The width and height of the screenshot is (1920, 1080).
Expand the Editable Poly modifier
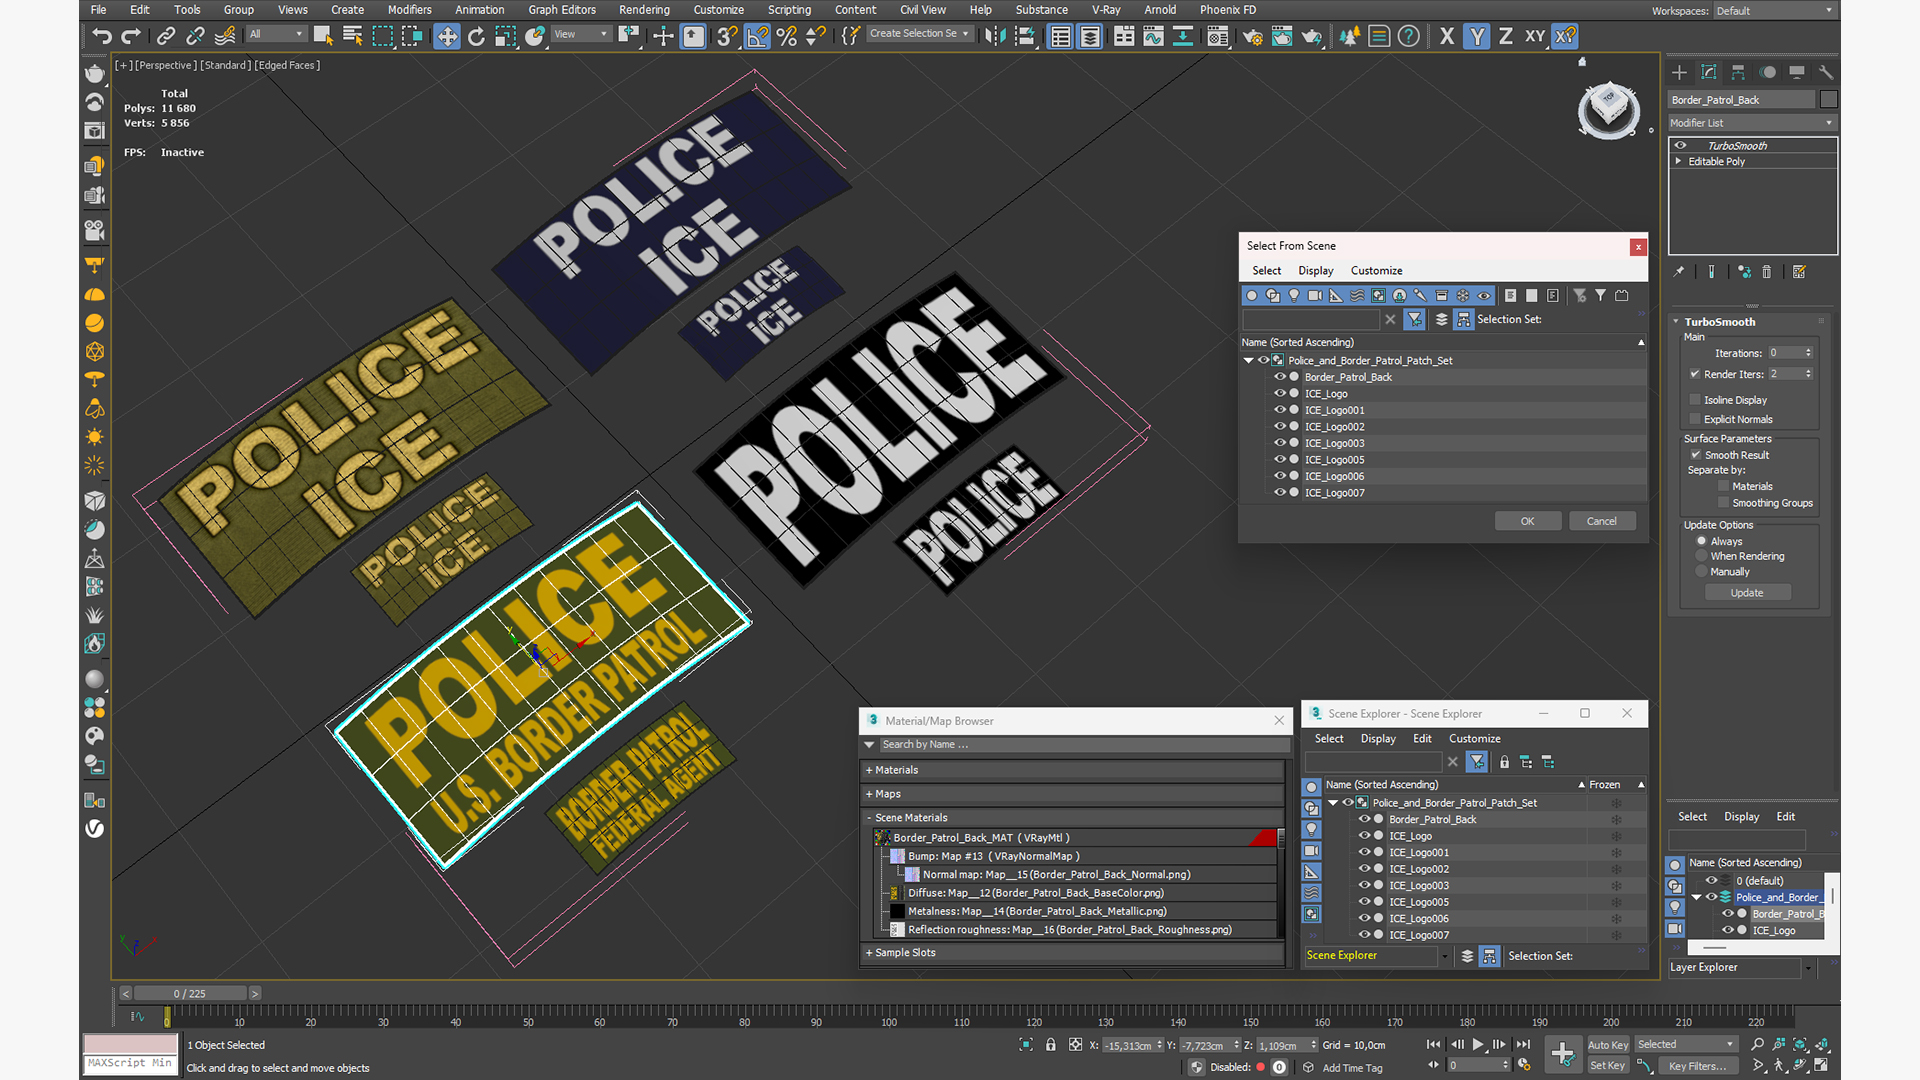1679,161
